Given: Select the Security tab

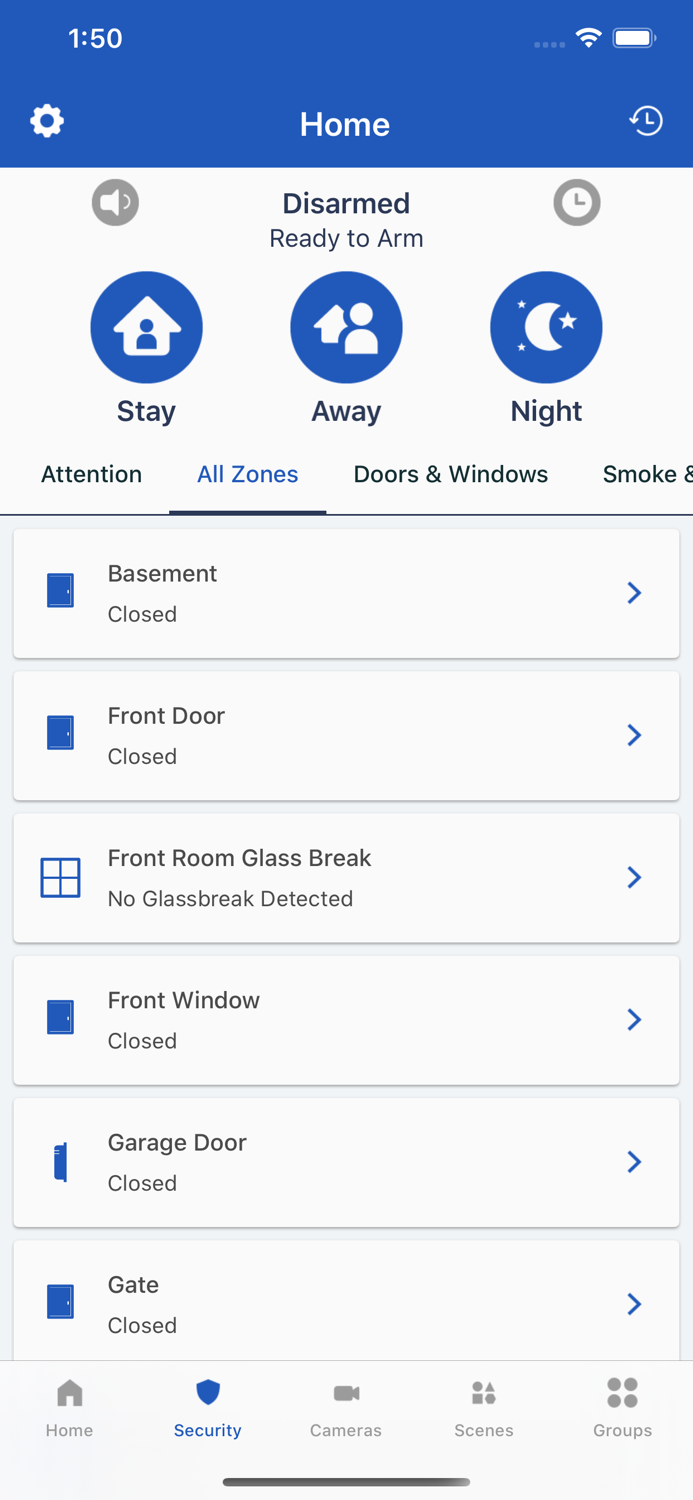Looking at the screenshot, I should coord(207,1408).
